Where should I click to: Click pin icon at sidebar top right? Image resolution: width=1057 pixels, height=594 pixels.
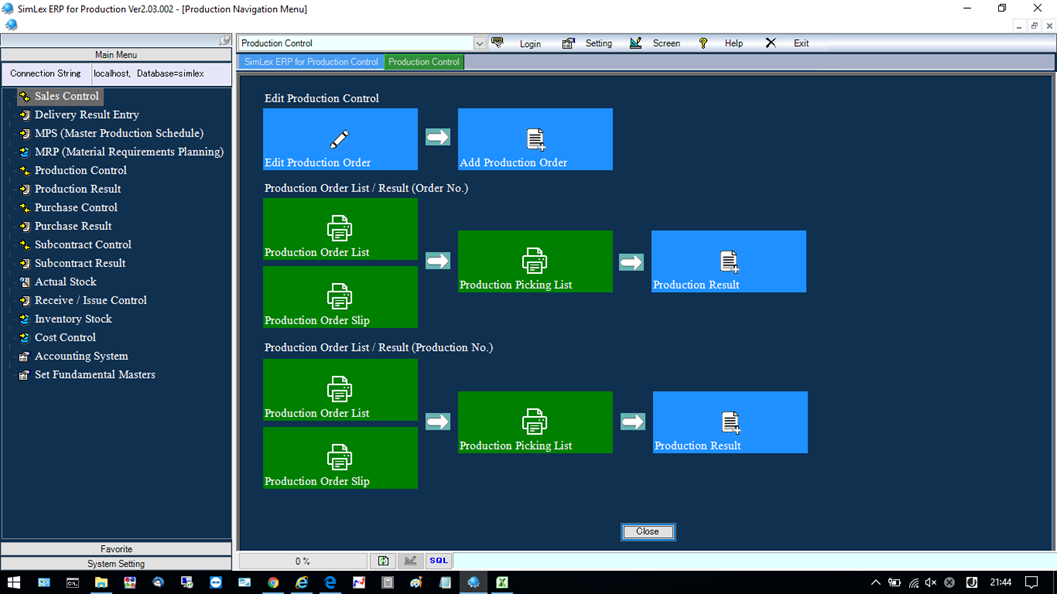click(x=225, y=41)
